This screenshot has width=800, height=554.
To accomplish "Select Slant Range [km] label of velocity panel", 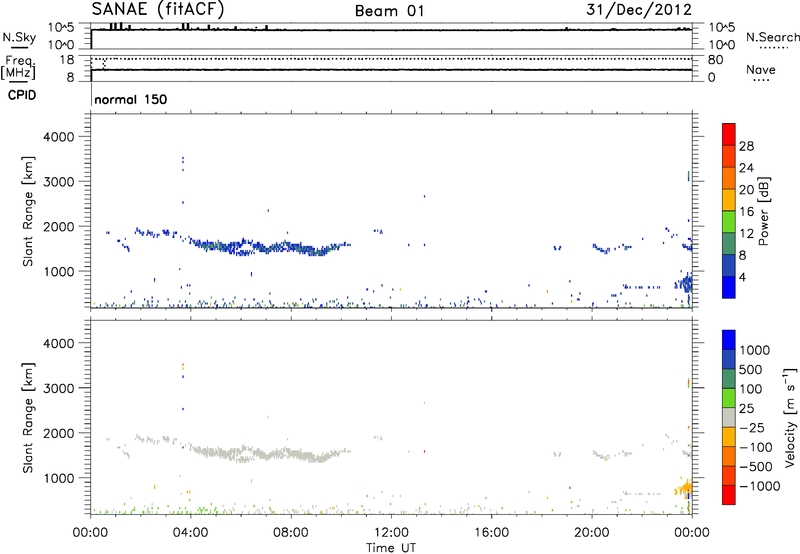I will 28,418.
